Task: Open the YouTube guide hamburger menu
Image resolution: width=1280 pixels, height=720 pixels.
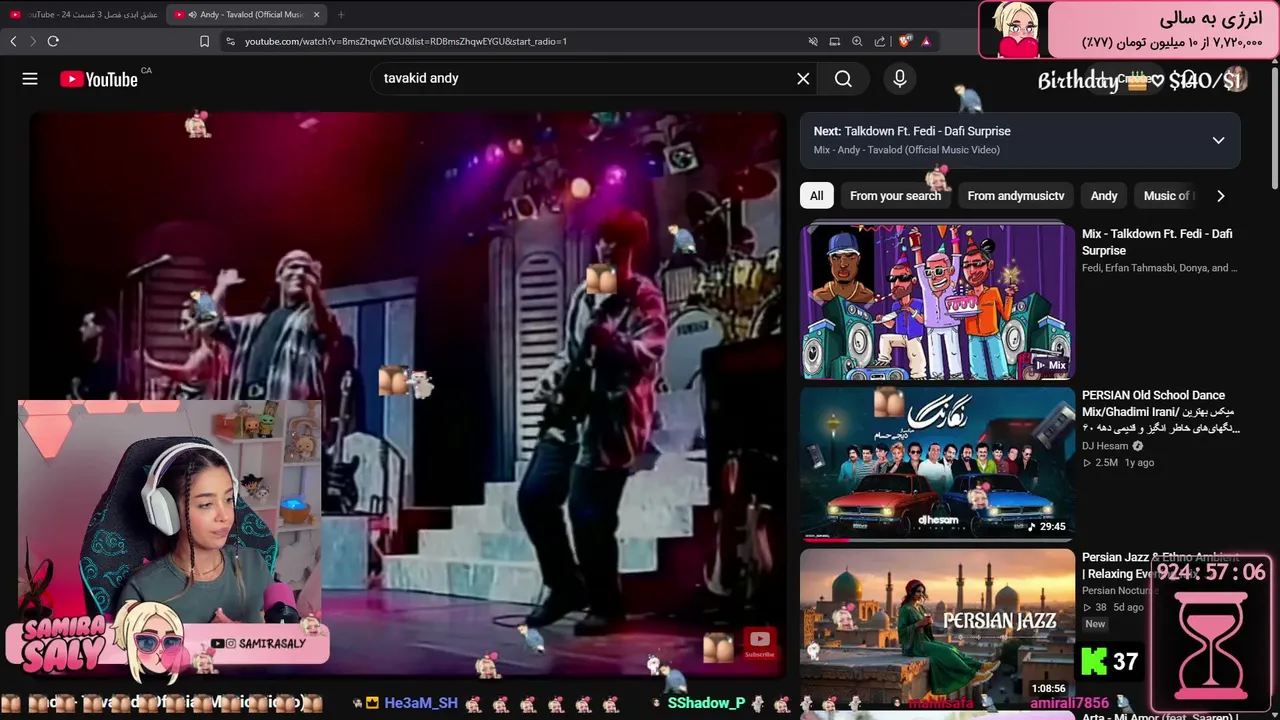Action: coord(30,79)
